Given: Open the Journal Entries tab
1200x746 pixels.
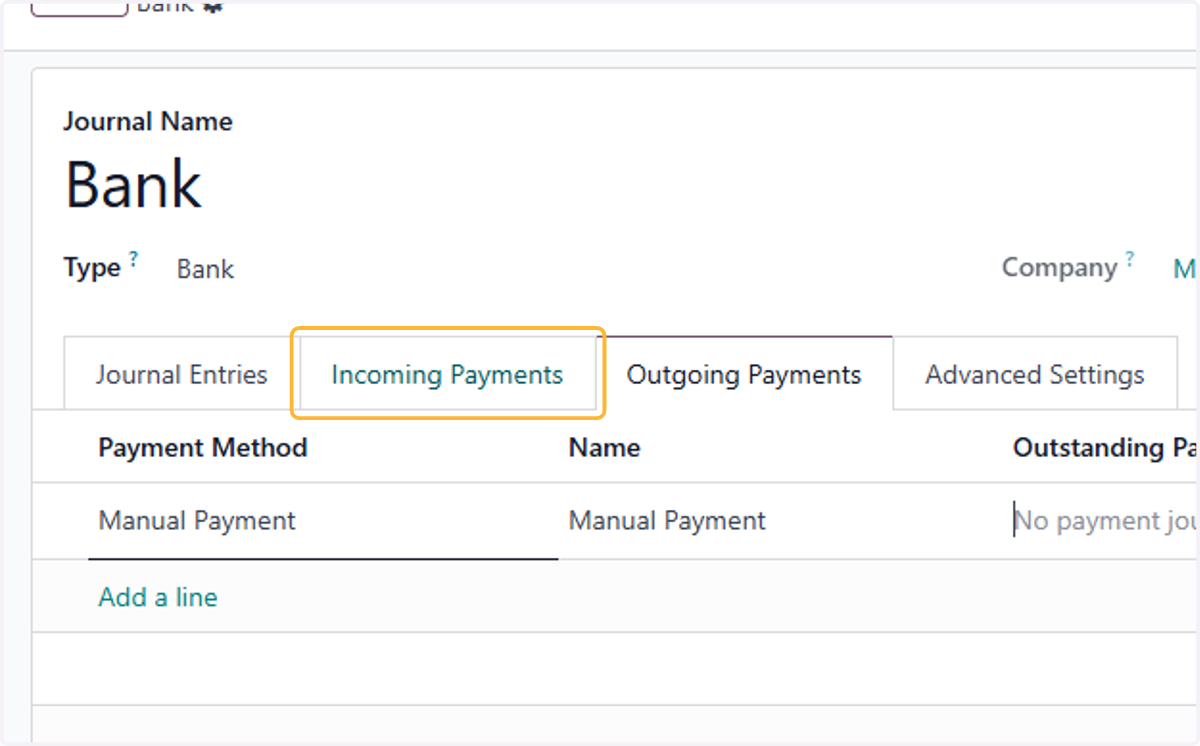Looking at the screenshot, I should (x=181, y=374).
